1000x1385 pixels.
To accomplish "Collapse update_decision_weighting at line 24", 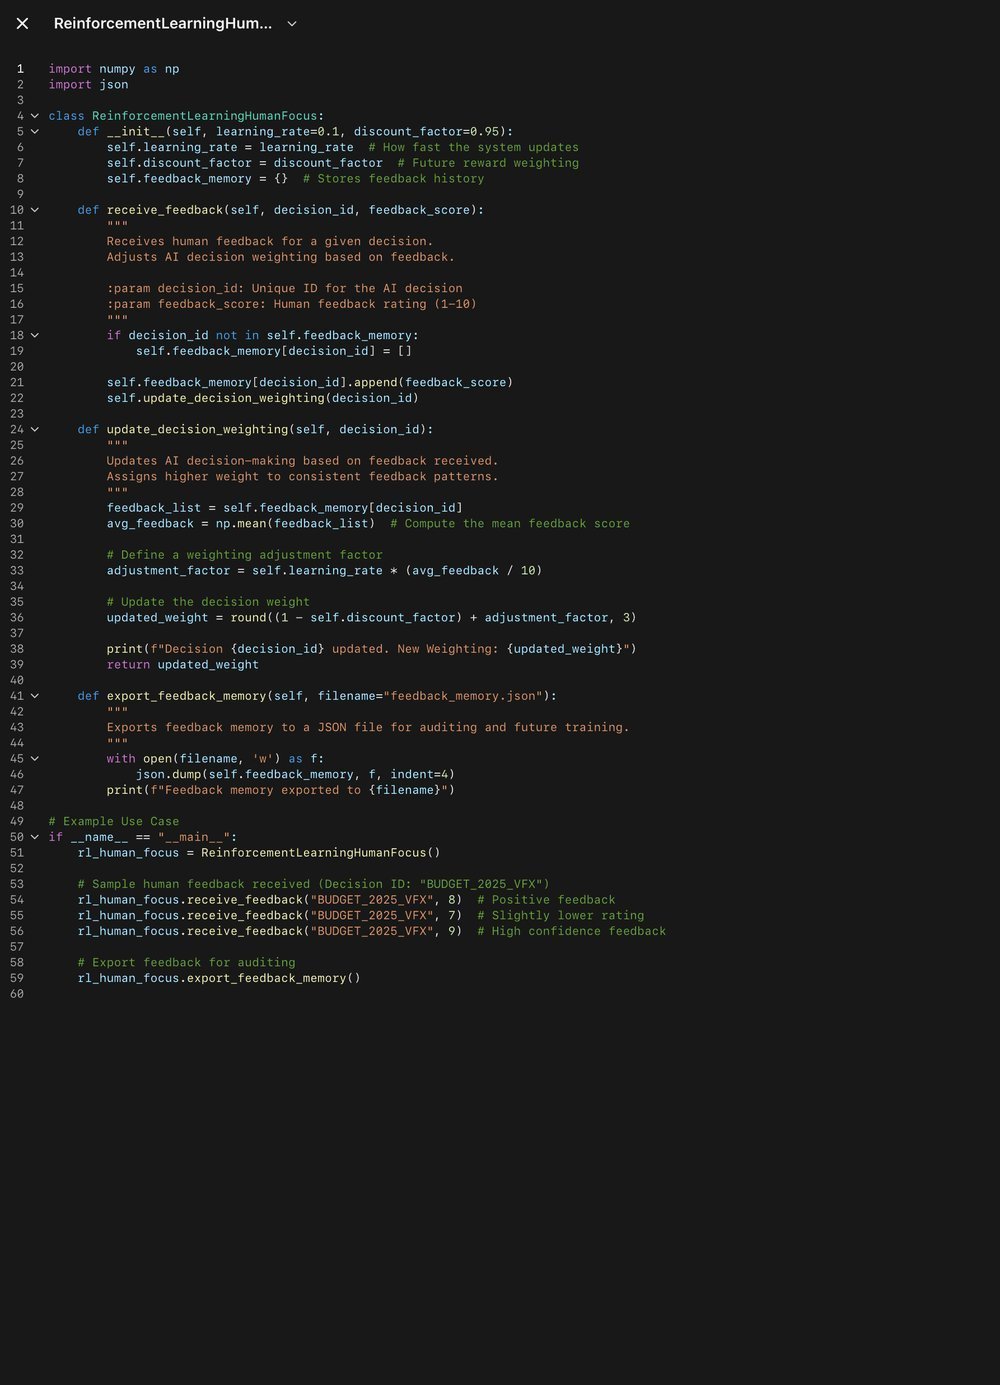I will pyautogui.click(x=35, y=430).
